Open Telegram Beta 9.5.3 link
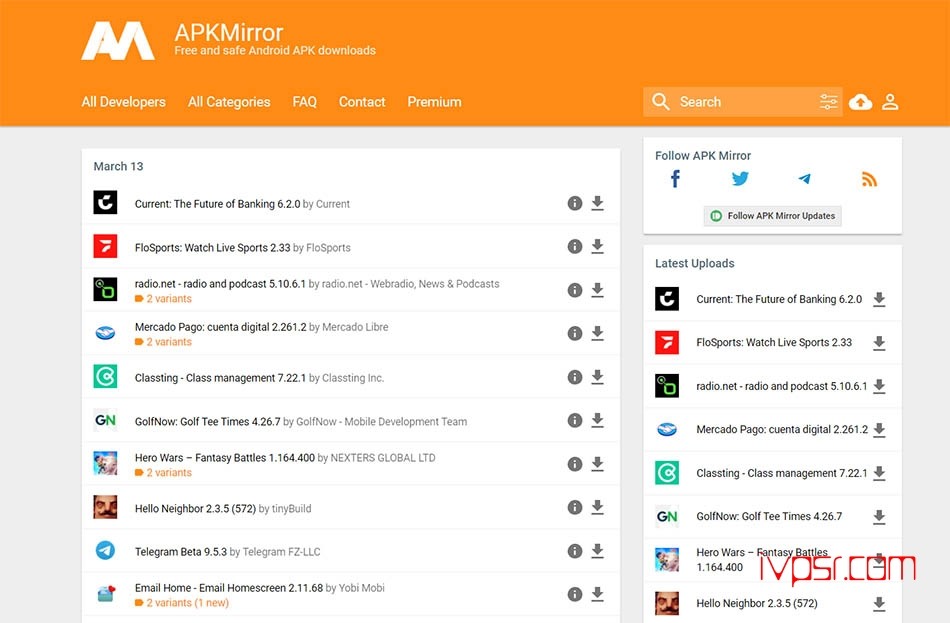The width and height of the screenshot is (950, 623). pyautogui.click(x=181, y=551)
